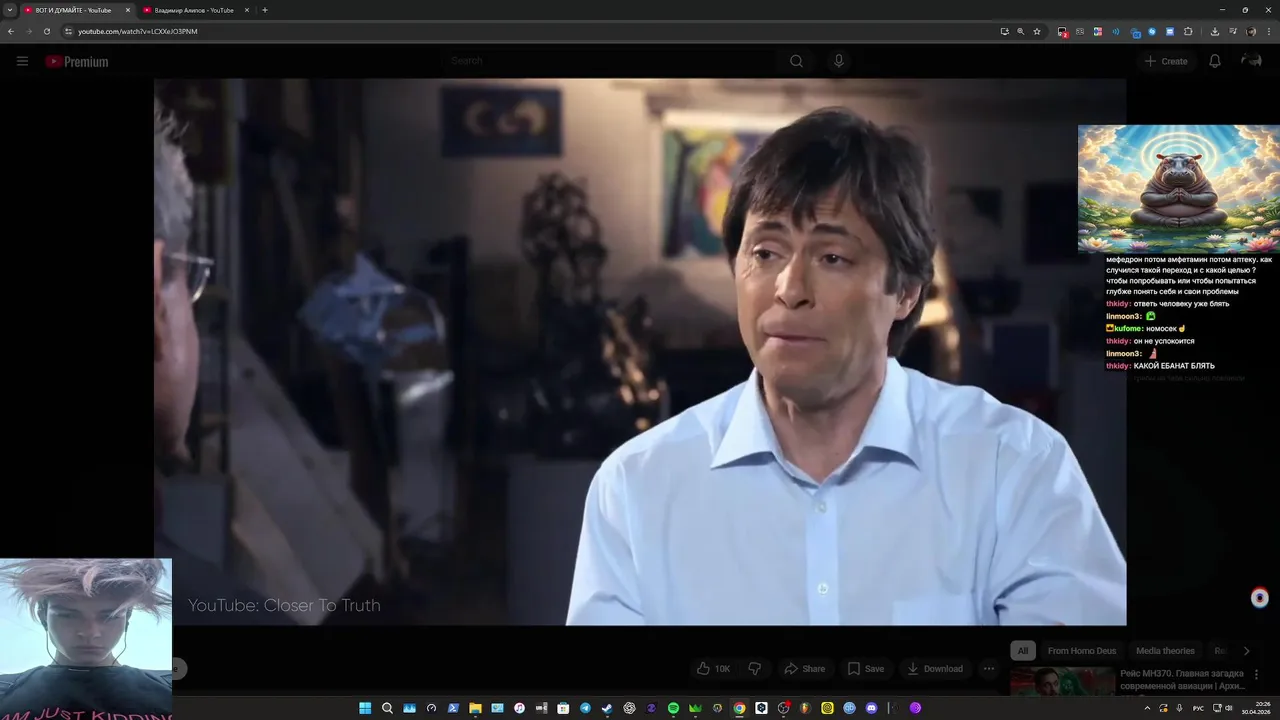
Task: Click the YouTube search magnifier button
Action: (x=796, y=61)
